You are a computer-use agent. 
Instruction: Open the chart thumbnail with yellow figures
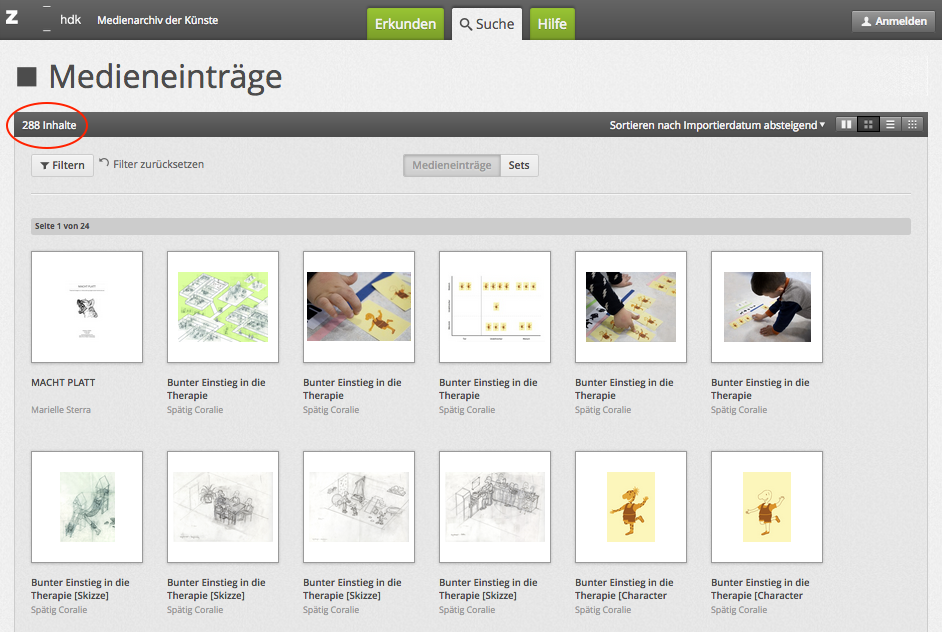(x=495, y=307)
